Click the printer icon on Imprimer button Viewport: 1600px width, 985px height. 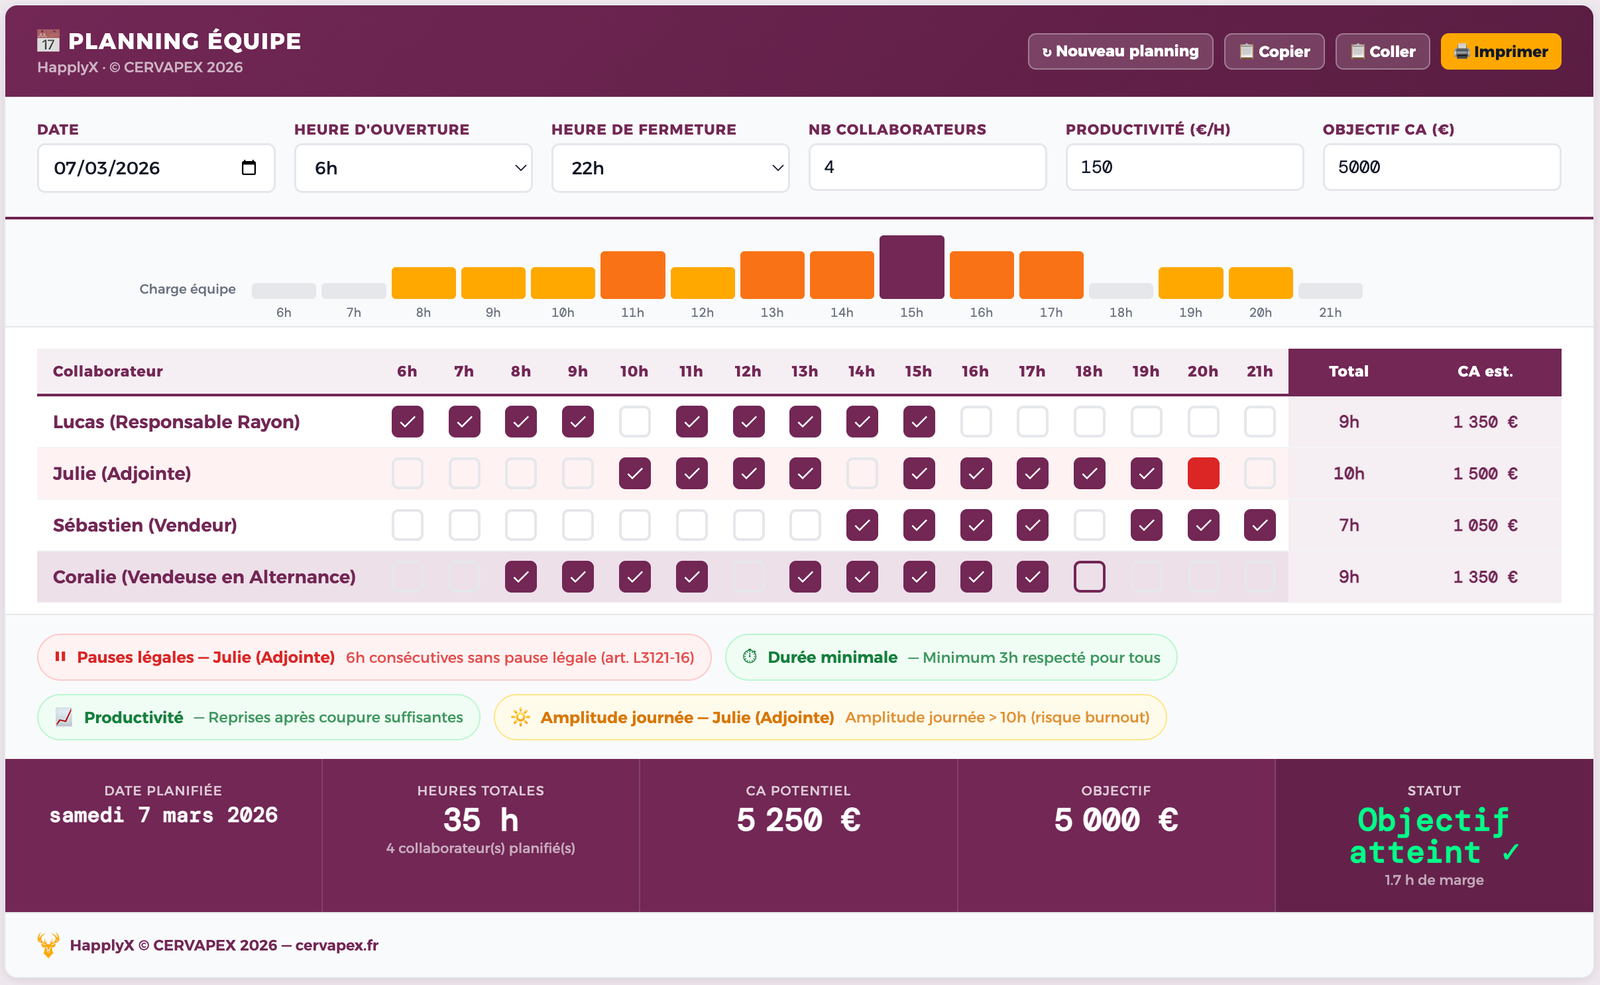coord(1462,52)
